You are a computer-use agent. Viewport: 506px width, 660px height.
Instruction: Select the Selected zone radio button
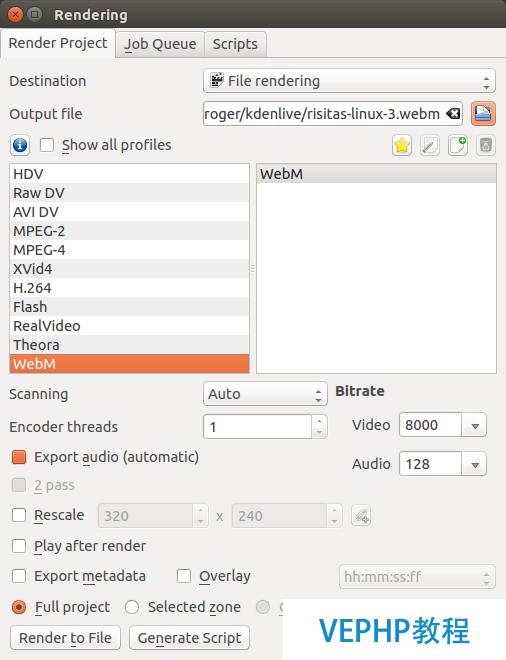[x=132, y=607]
